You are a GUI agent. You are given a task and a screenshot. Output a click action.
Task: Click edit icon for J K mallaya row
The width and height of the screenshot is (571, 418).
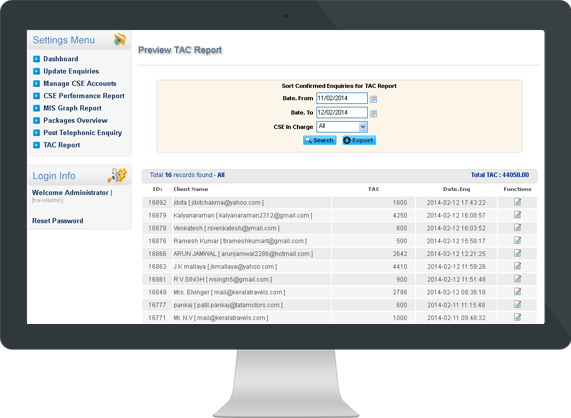coord(517,266)
